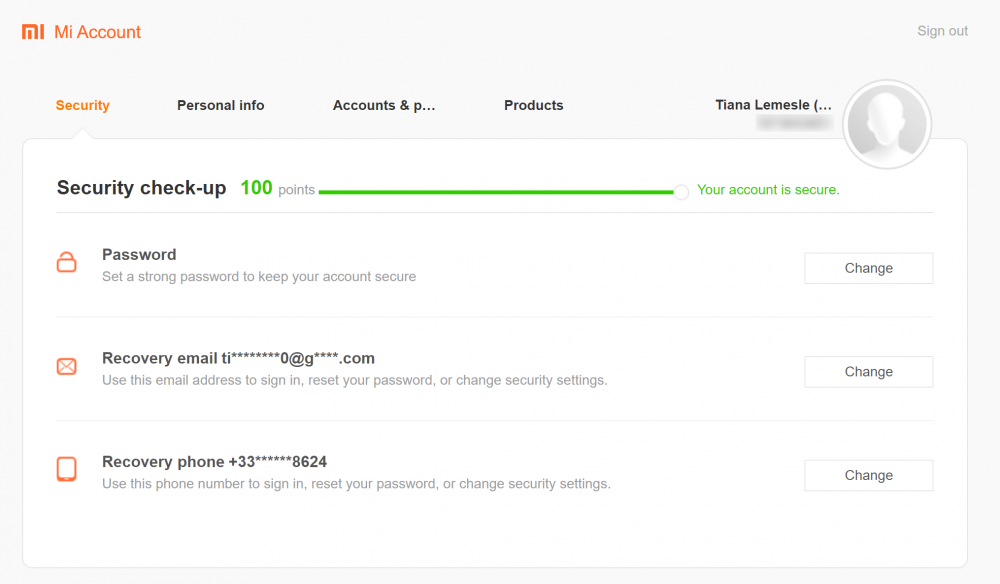
Task: Open the Personal info tab
Action: tap(220, 105)
